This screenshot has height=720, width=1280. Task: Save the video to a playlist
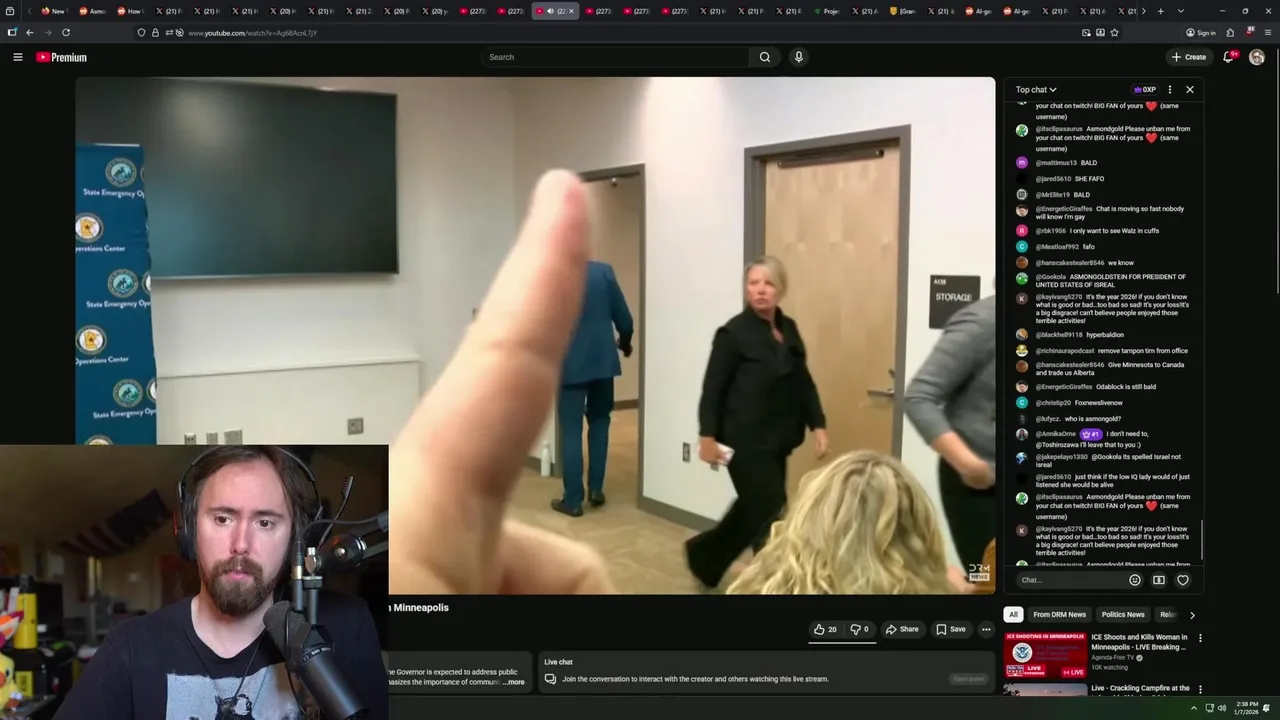point(951,629)
